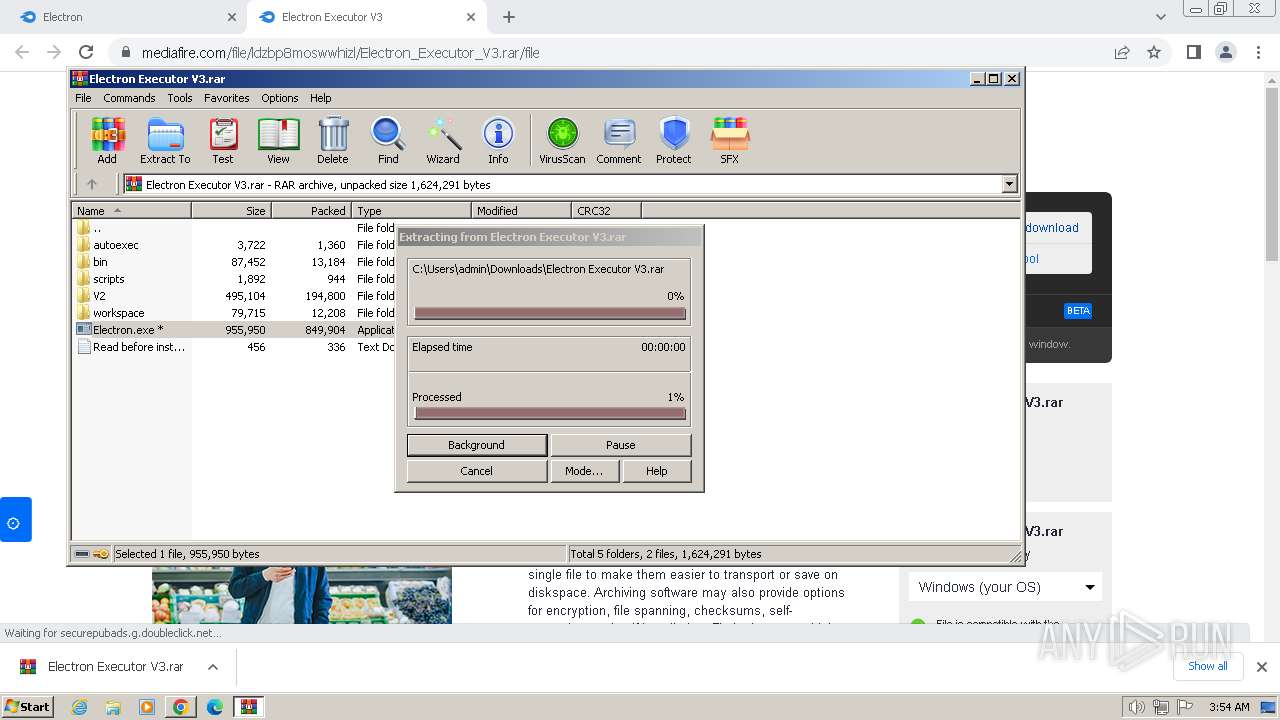Expand the archive path dropdown
The image size is (1280, 720).
click(1009, 184)
